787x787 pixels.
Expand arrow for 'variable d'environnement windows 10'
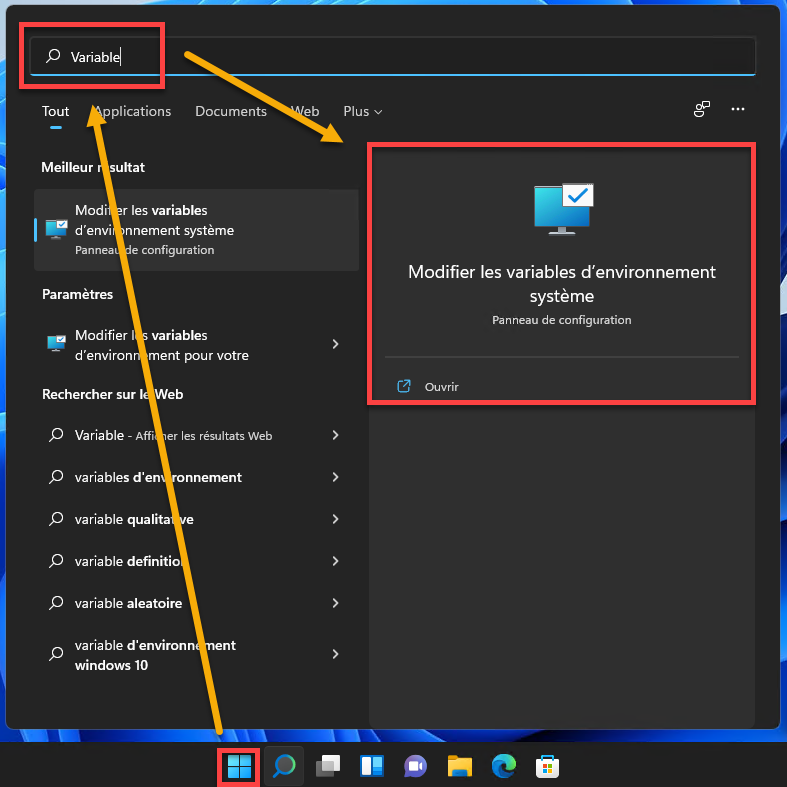coord(335,654)
